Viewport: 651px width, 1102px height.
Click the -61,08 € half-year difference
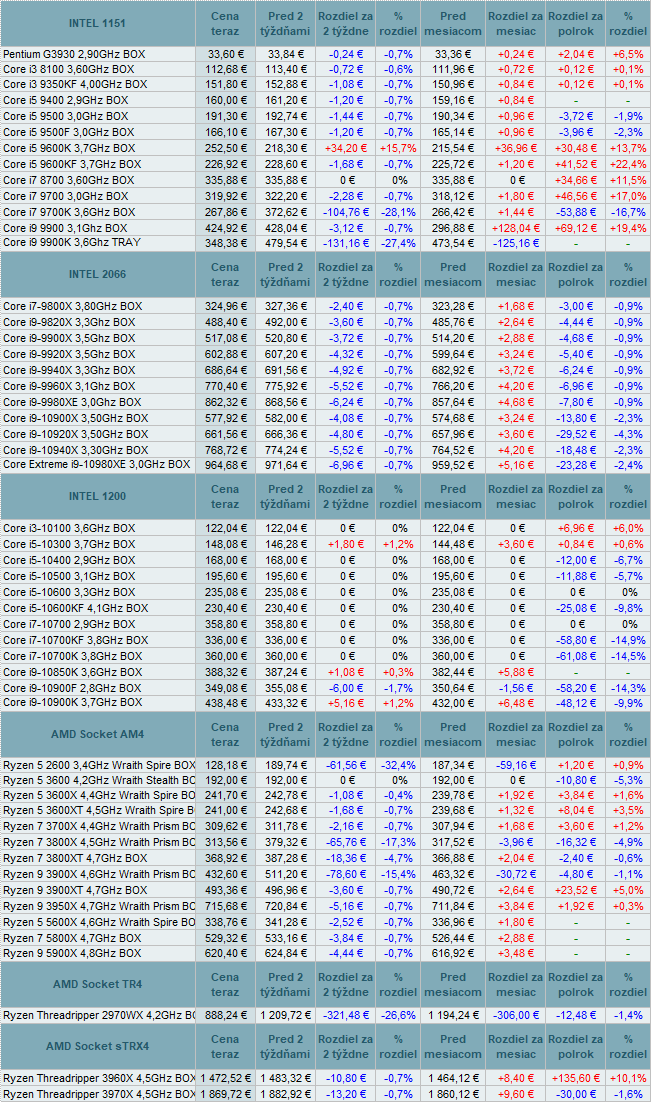[x=576, y=656]
